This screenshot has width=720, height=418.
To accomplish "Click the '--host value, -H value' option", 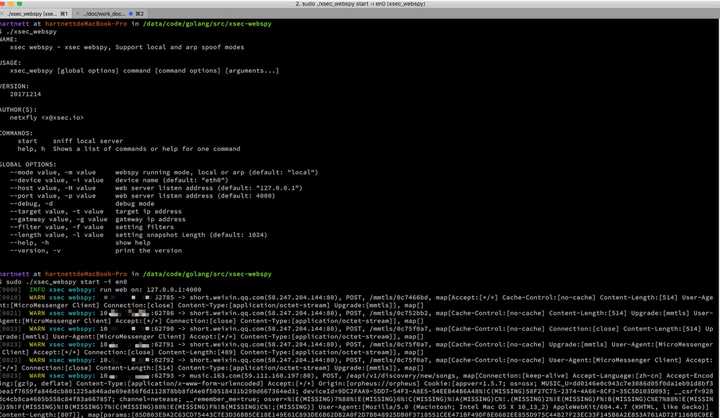I will [53, 188].
